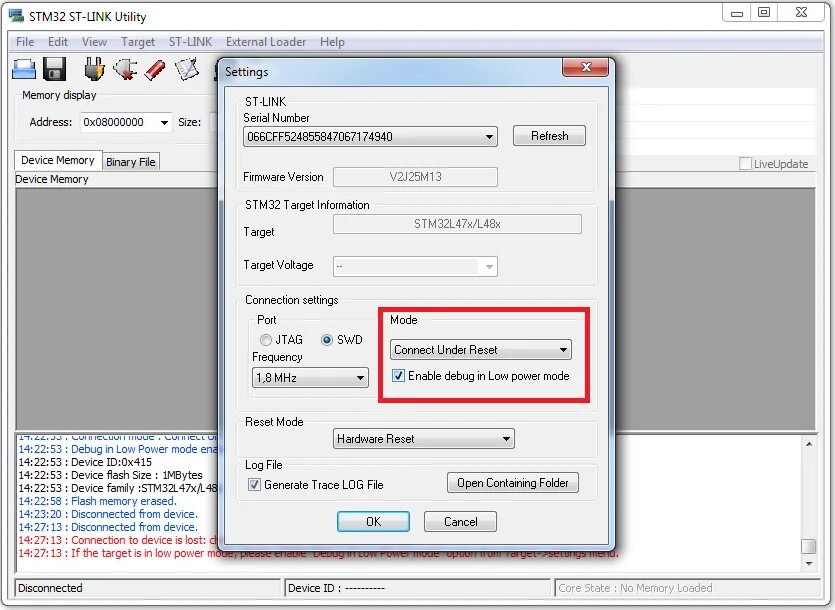The height and width of the screenshot is (610, 835).
Task: Click Open Containing Folder button
Action: click(x=513, y=483)
